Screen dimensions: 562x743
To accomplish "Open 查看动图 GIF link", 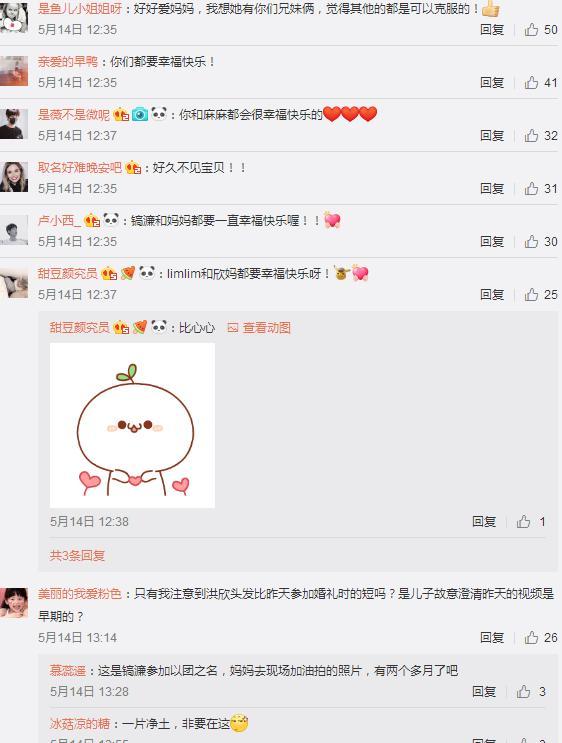I will [259, 327].
